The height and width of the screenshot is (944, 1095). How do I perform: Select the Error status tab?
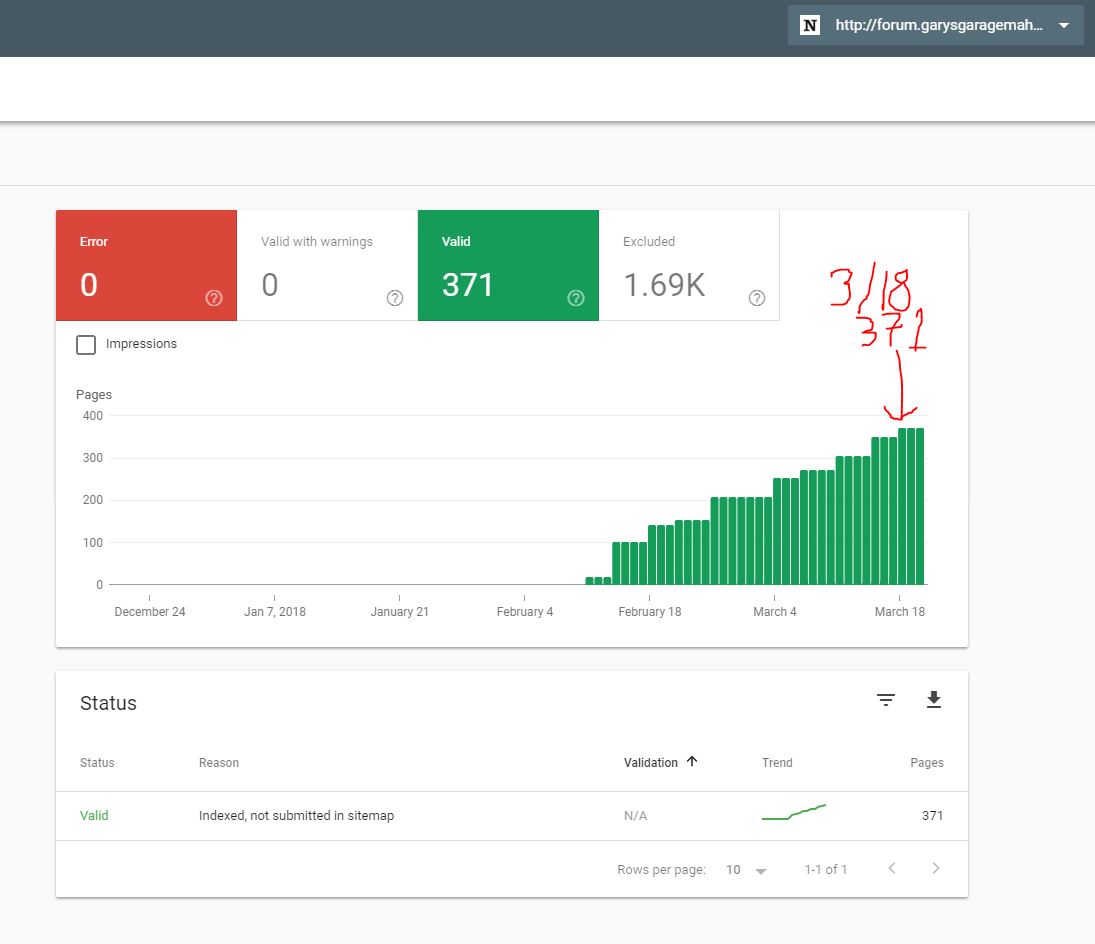pyautogui.click(x=146, y=266)
